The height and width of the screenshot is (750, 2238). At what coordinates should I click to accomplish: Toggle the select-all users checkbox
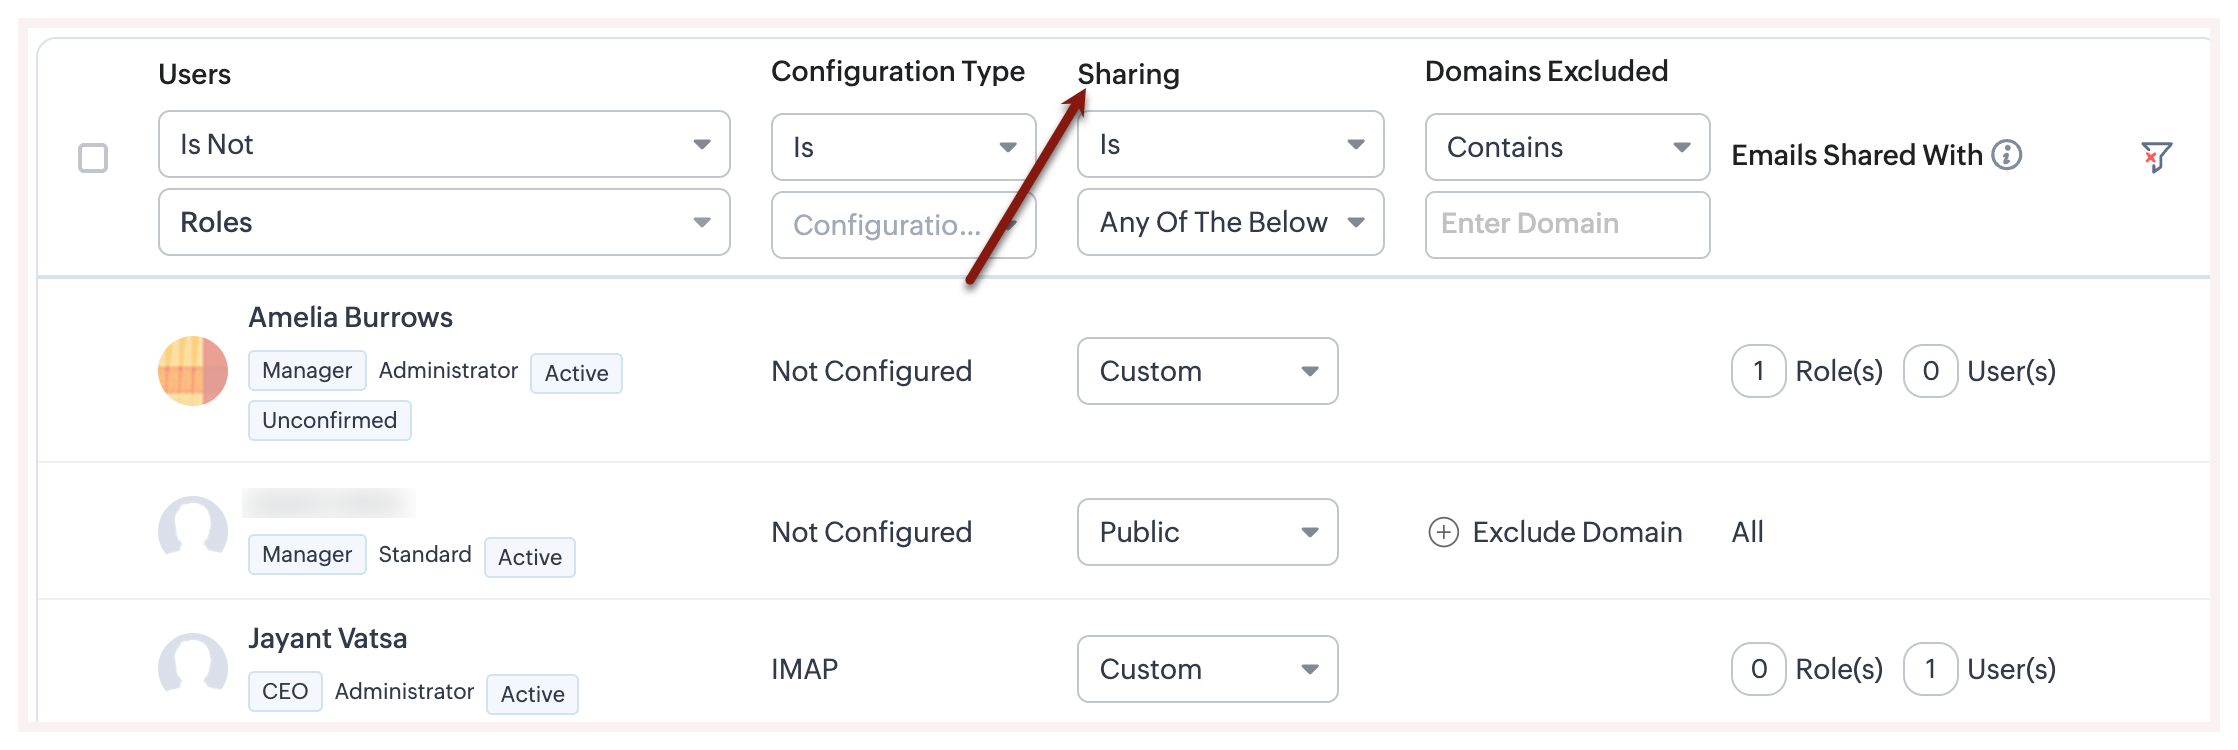(x=93, y=158)
